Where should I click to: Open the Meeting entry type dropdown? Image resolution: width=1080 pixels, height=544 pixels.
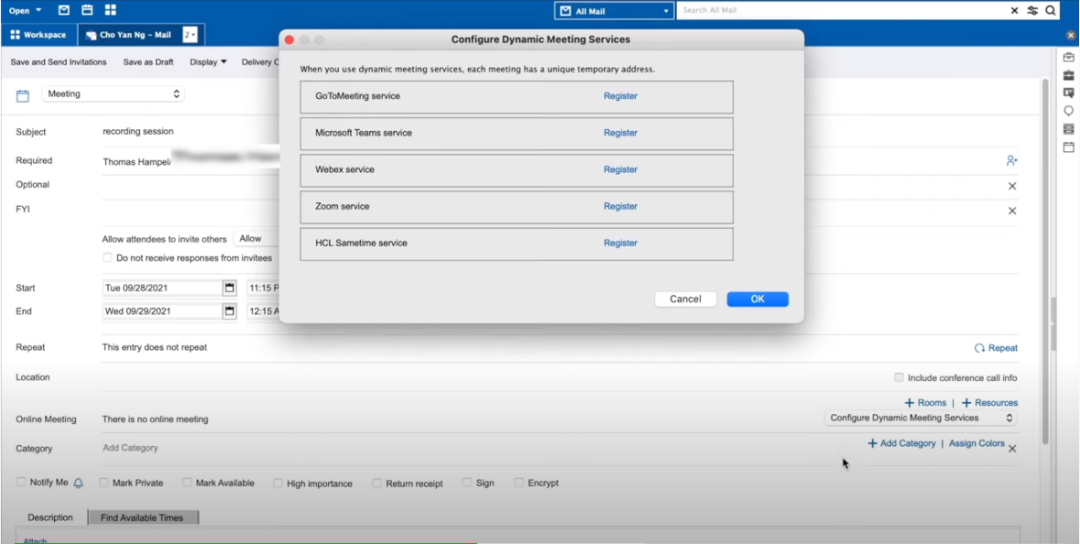tap(113, 94)
